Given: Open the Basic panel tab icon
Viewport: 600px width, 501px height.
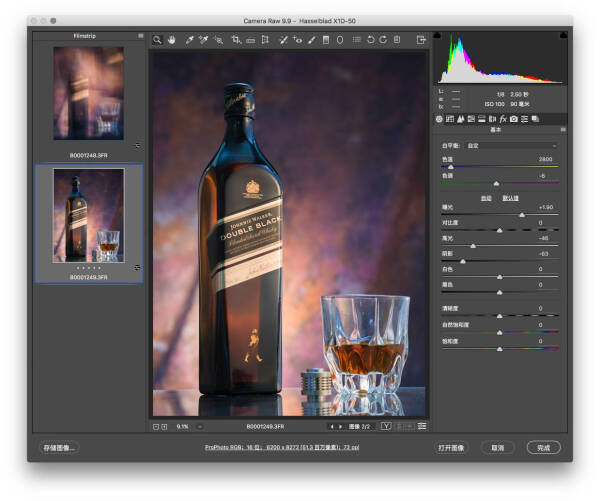Looking at the screenshot, I should pos(439,119).
